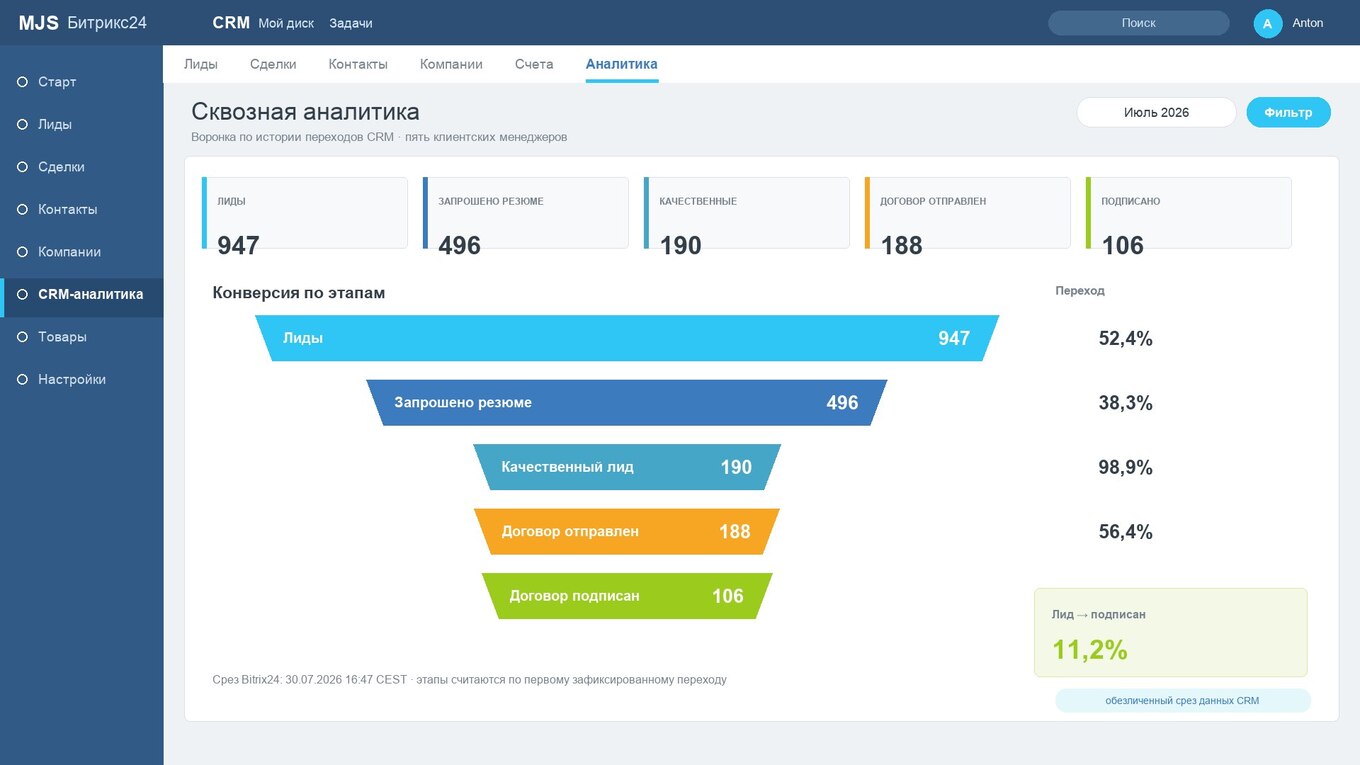Open Задачи in the top bar
This screenshot has height=765, width=1360.
[x=351, y=23]
